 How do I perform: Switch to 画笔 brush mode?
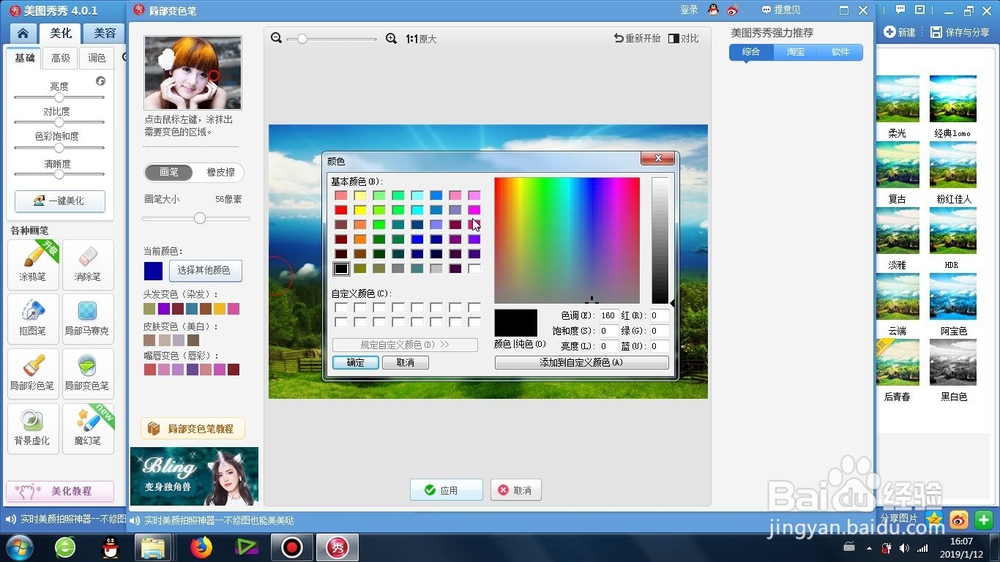(x=168, y=172)
